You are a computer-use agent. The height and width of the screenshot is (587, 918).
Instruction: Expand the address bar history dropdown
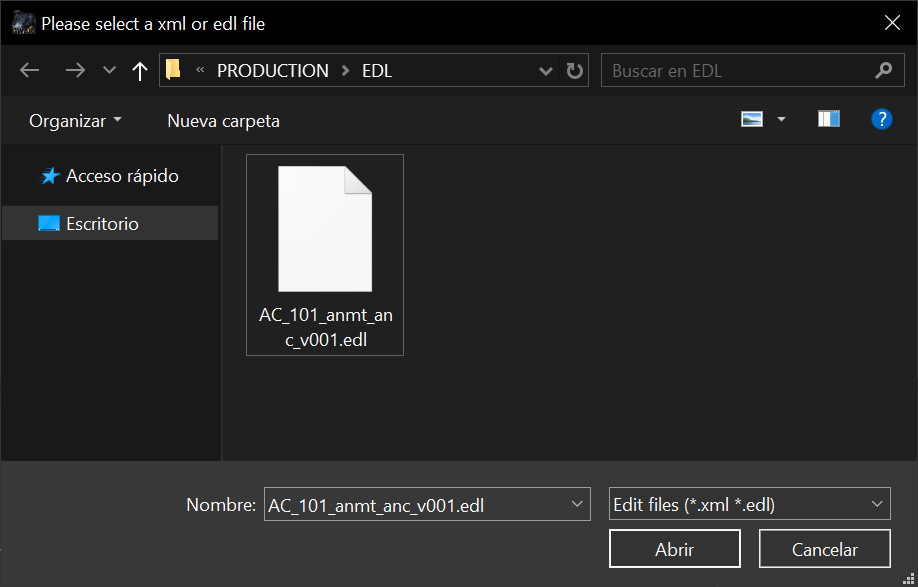point(546,71)
